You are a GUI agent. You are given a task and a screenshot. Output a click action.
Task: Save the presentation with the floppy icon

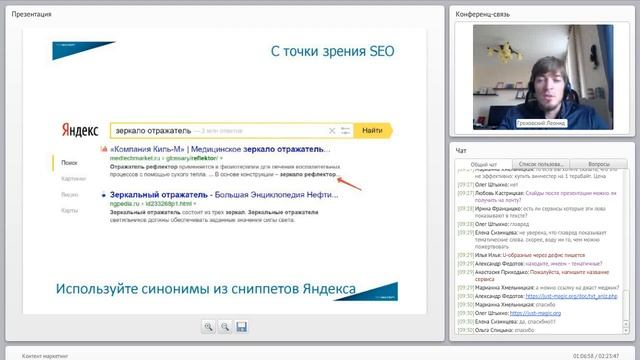pos(241,327)
